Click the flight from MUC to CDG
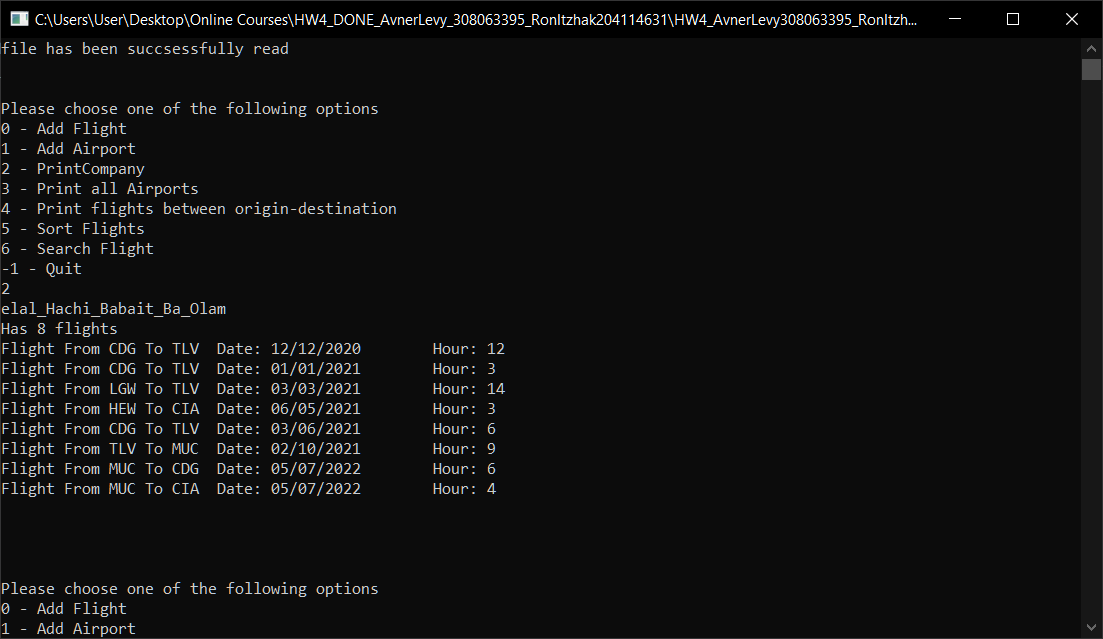Image resolution: width=1103 pixels, height=639 pixels. click(x=249, y=469)
